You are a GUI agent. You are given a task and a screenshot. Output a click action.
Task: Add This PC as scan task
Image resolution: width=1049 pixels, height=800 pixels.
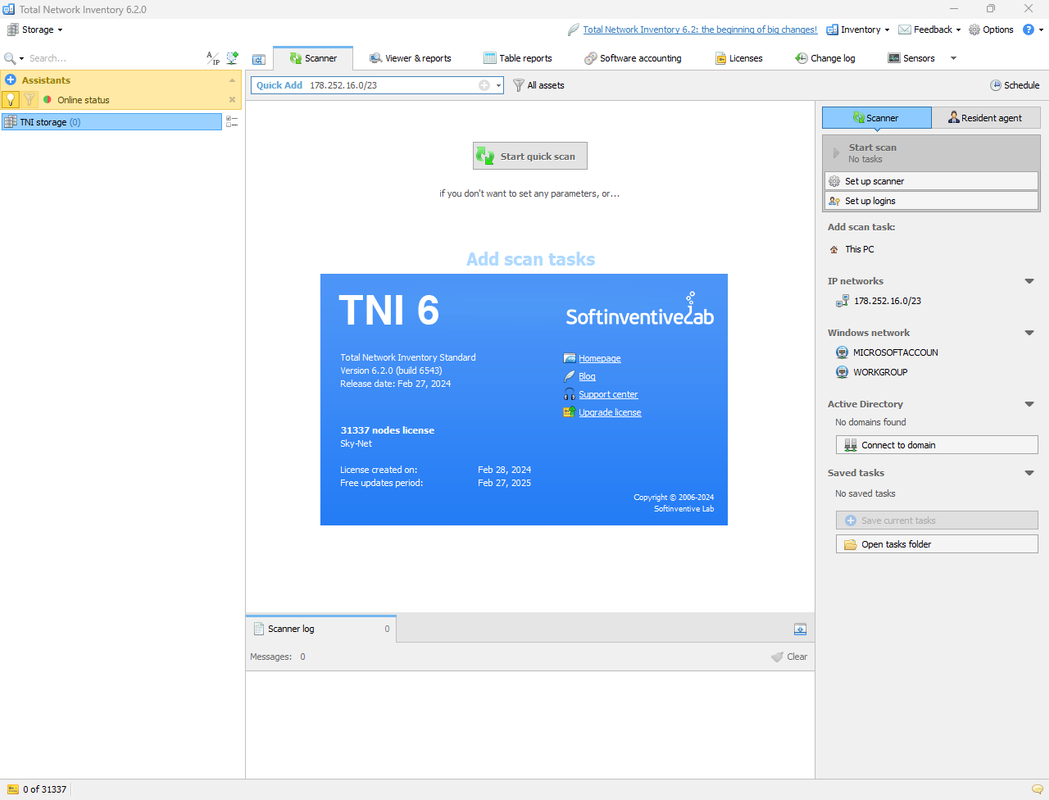852,249
